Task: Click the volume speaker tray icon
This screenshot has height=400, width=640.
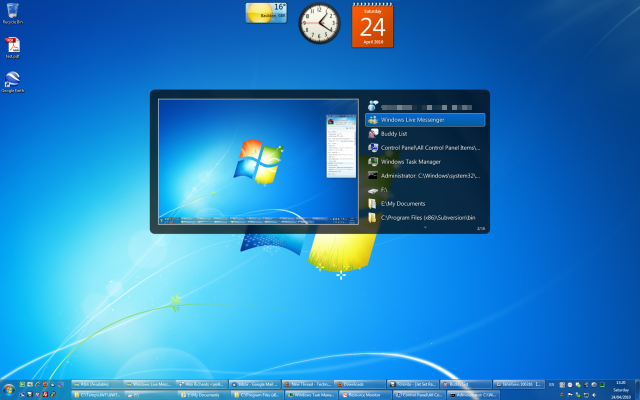Action: click(x=593, y=395)
